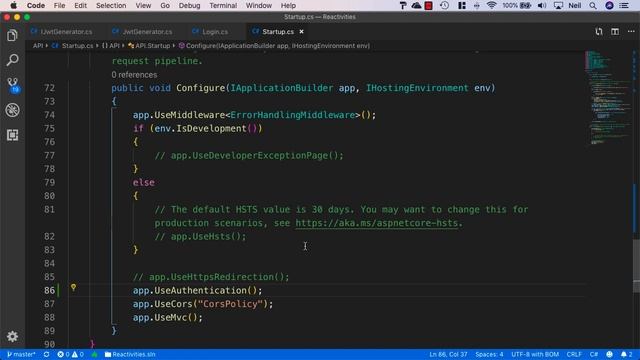Click the synchronize changes icon in status bar

(x=47, y=354)
